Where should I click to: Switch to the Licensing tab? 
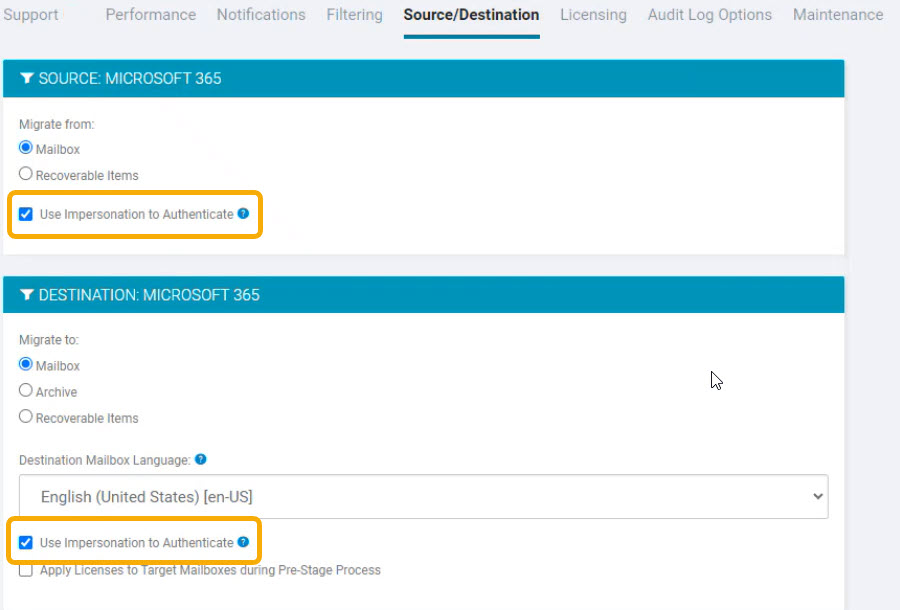pos(592,14)
